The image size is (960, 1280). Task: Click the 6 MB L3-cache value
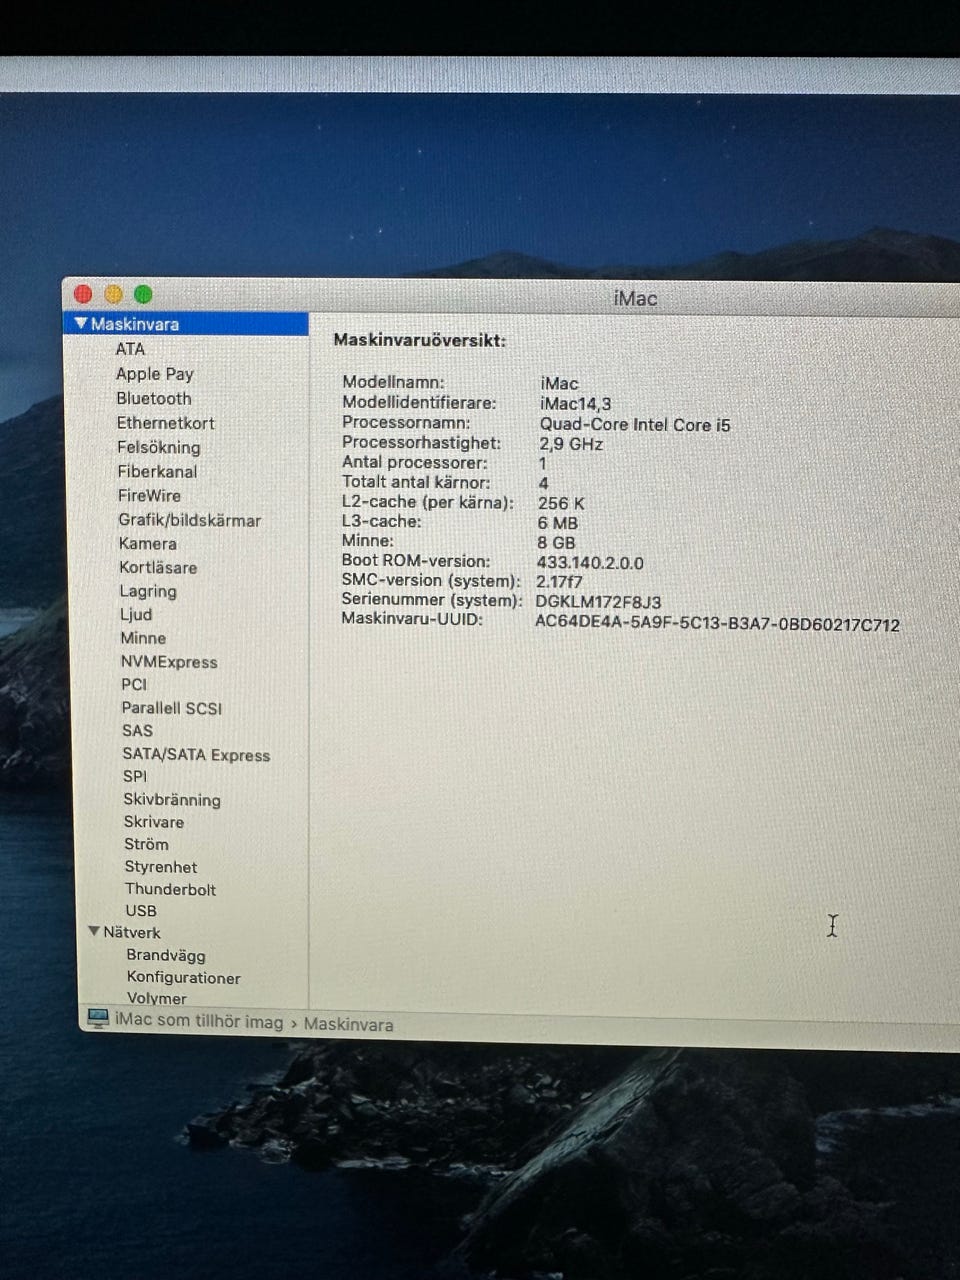pyautogui.click(x=558, y=523)
